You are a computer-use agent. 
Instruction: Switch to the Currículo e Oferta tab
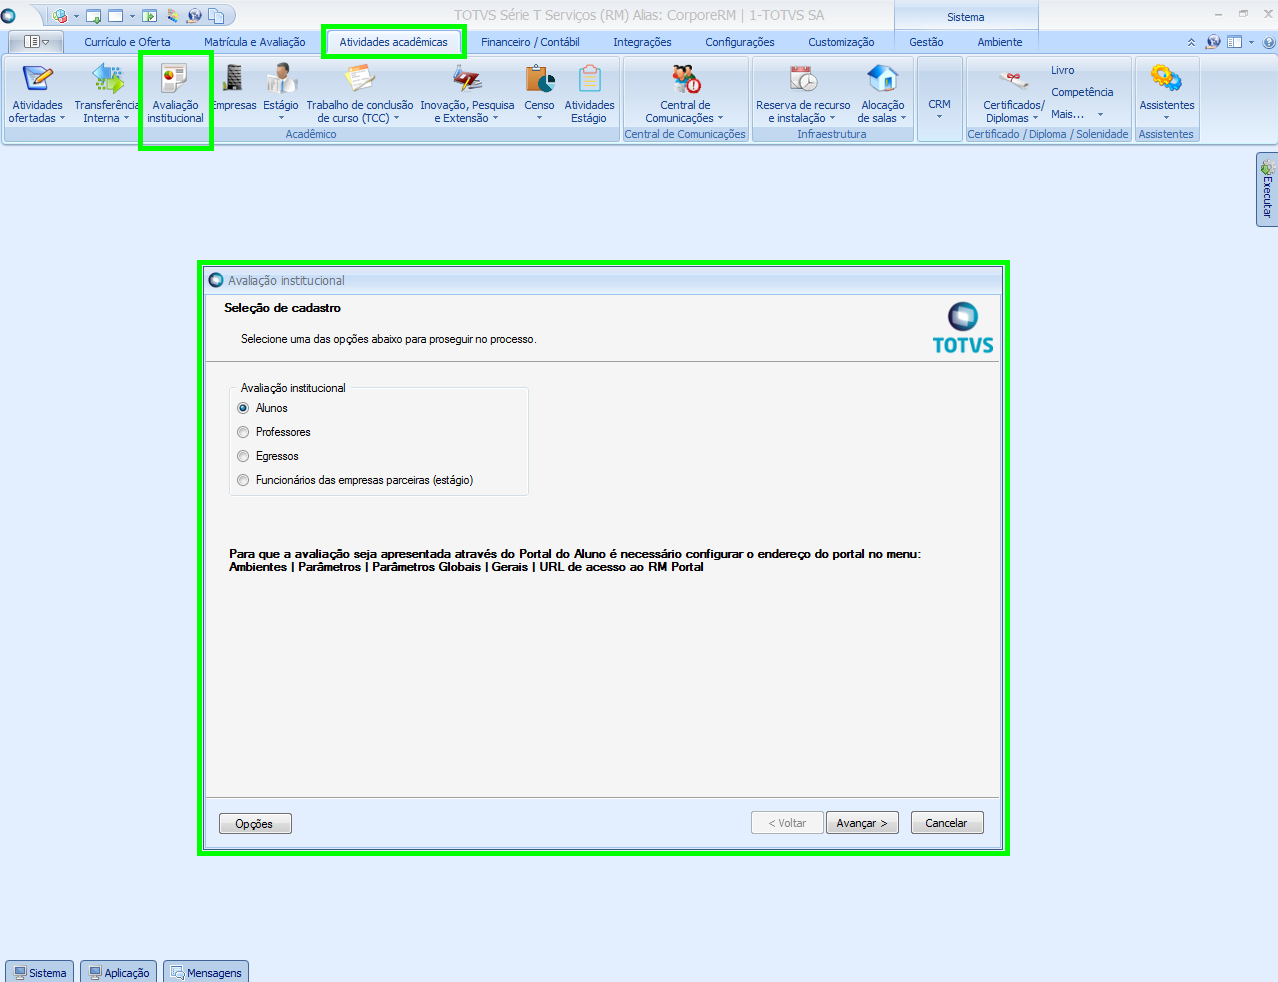(127, 42)
